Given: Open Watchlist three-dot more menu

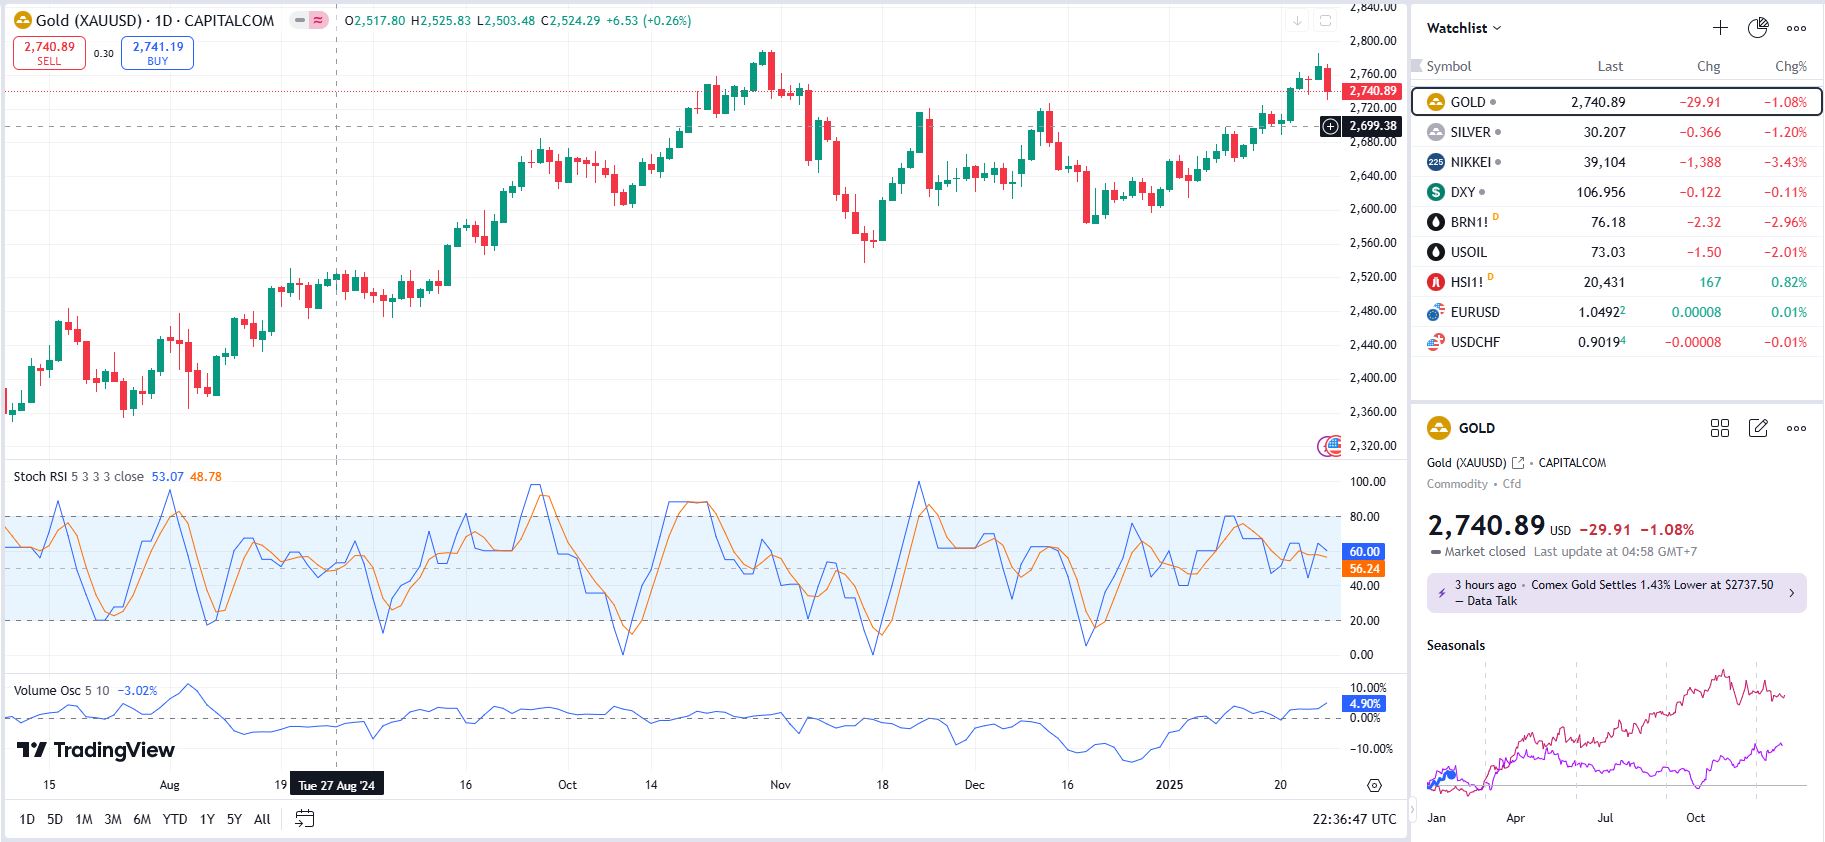Looking at the screenshot, I should point(1796,28).
